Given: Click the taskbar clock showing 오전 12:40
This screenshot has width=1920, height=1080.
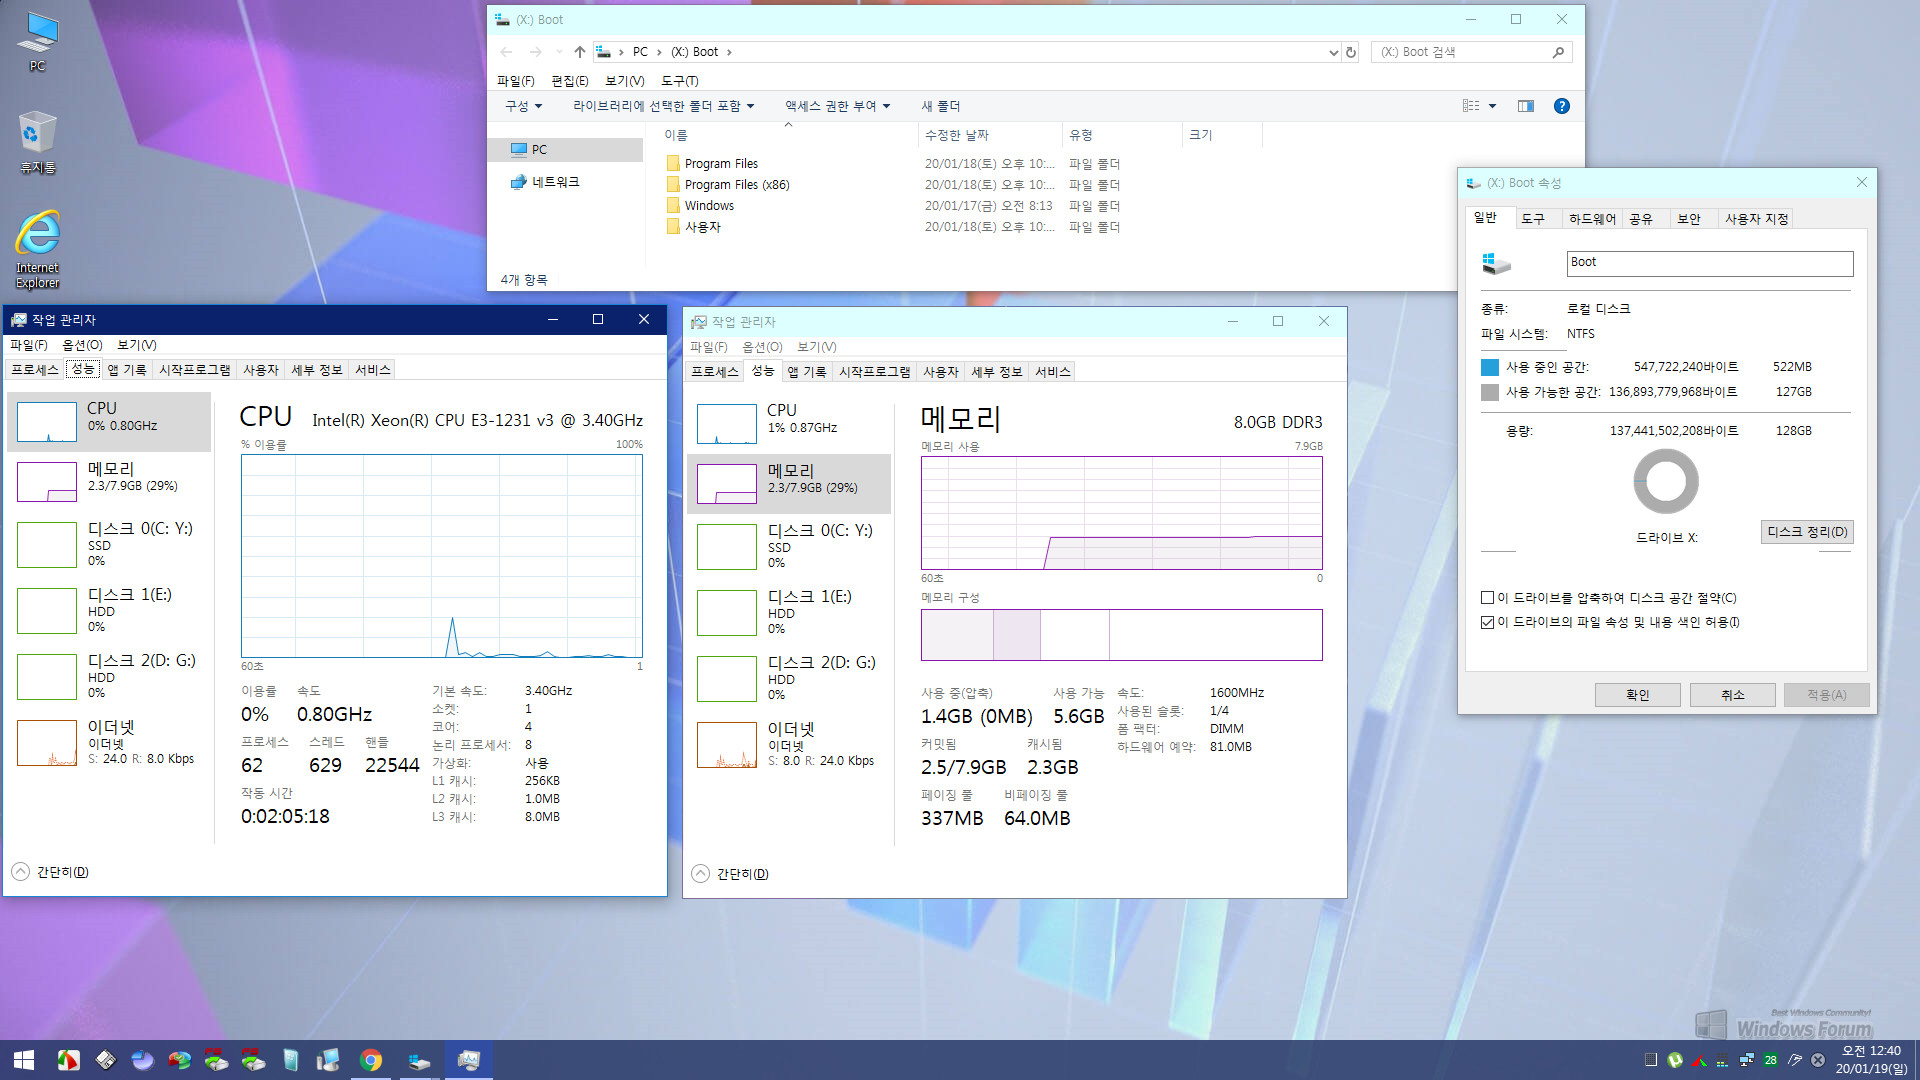Looking at the screenshot, I should (1872, 1060).
